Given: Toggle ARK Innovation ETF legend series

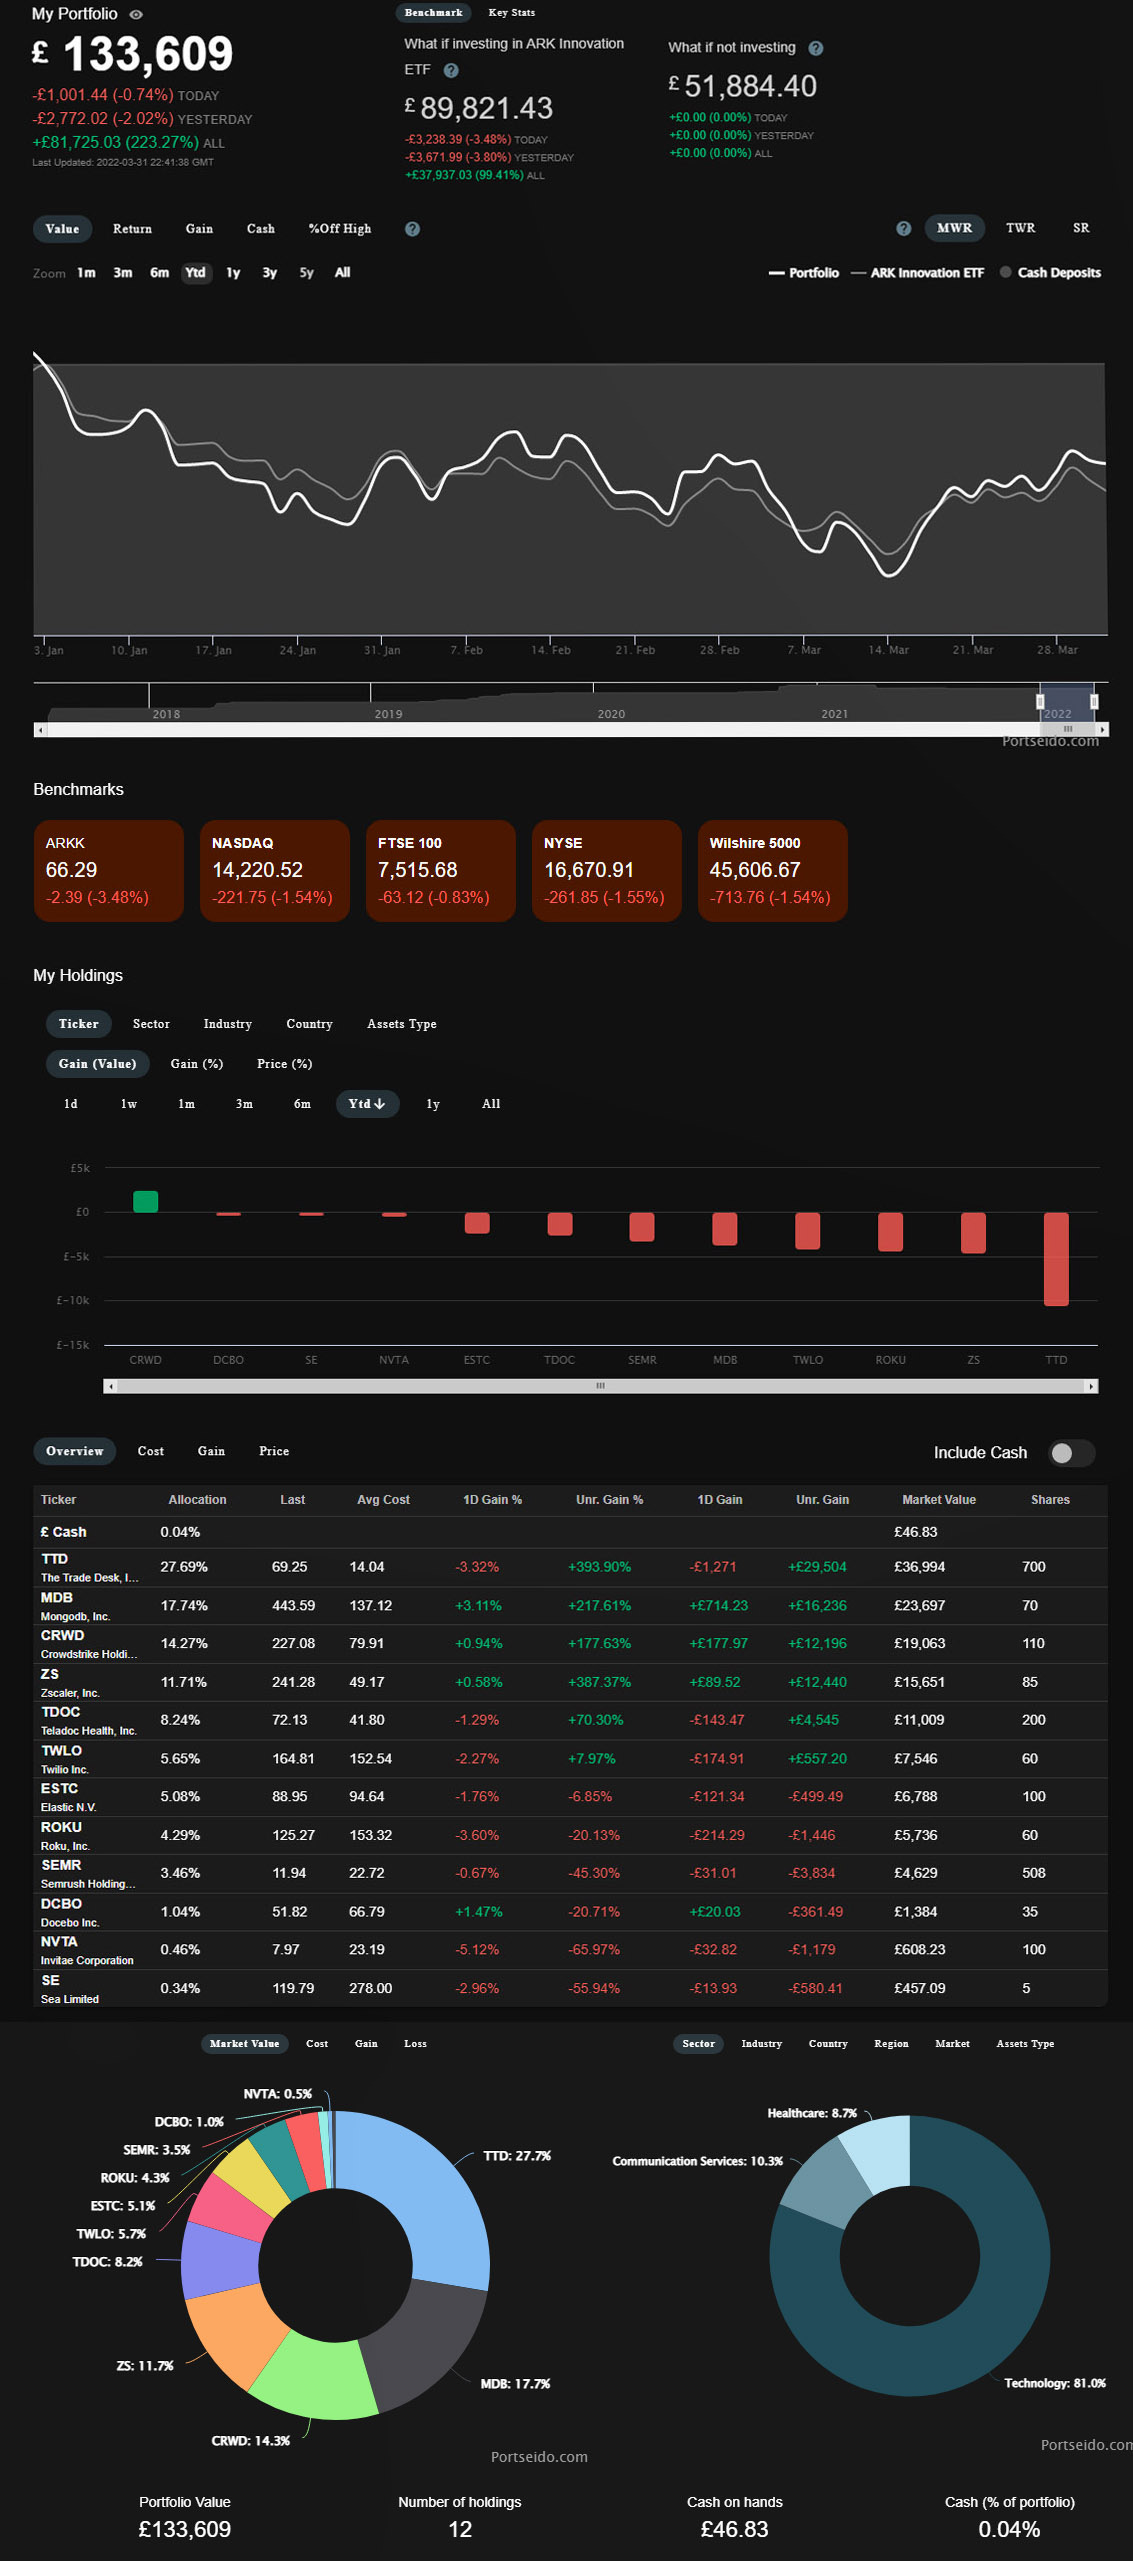Looking at the screenshot, I should (918, 273).
